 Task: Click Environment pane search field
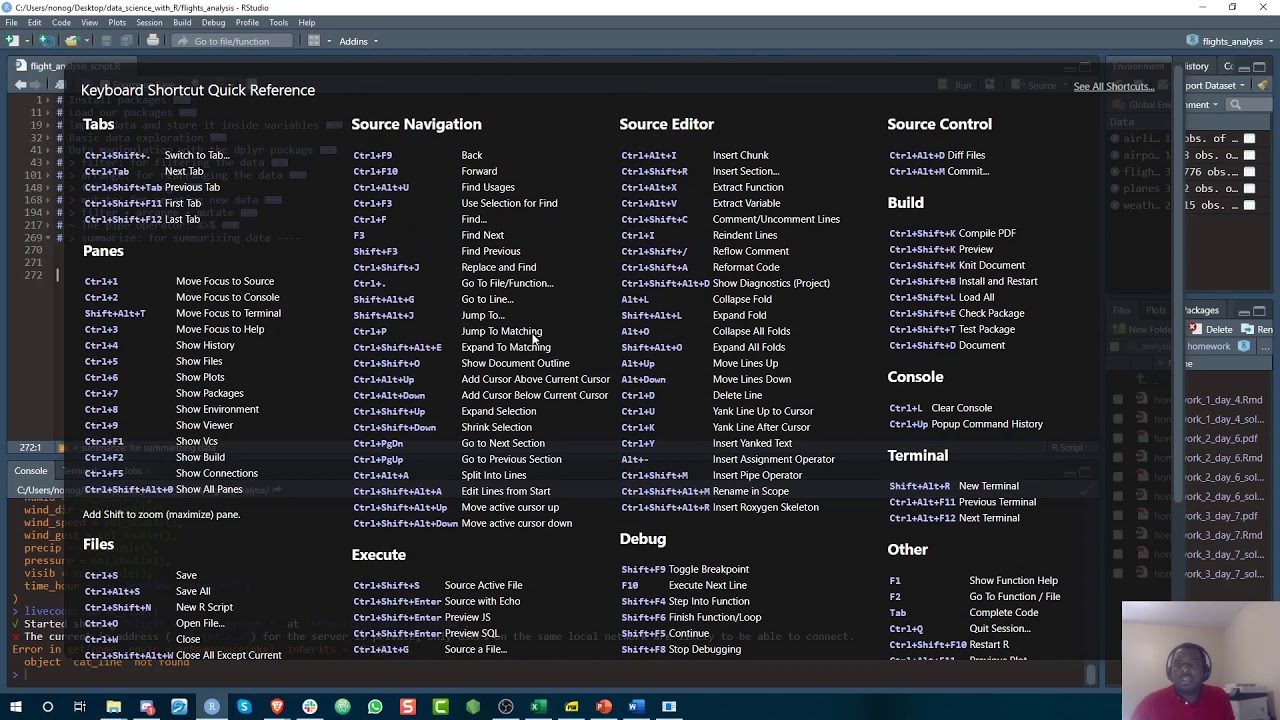1248,104
